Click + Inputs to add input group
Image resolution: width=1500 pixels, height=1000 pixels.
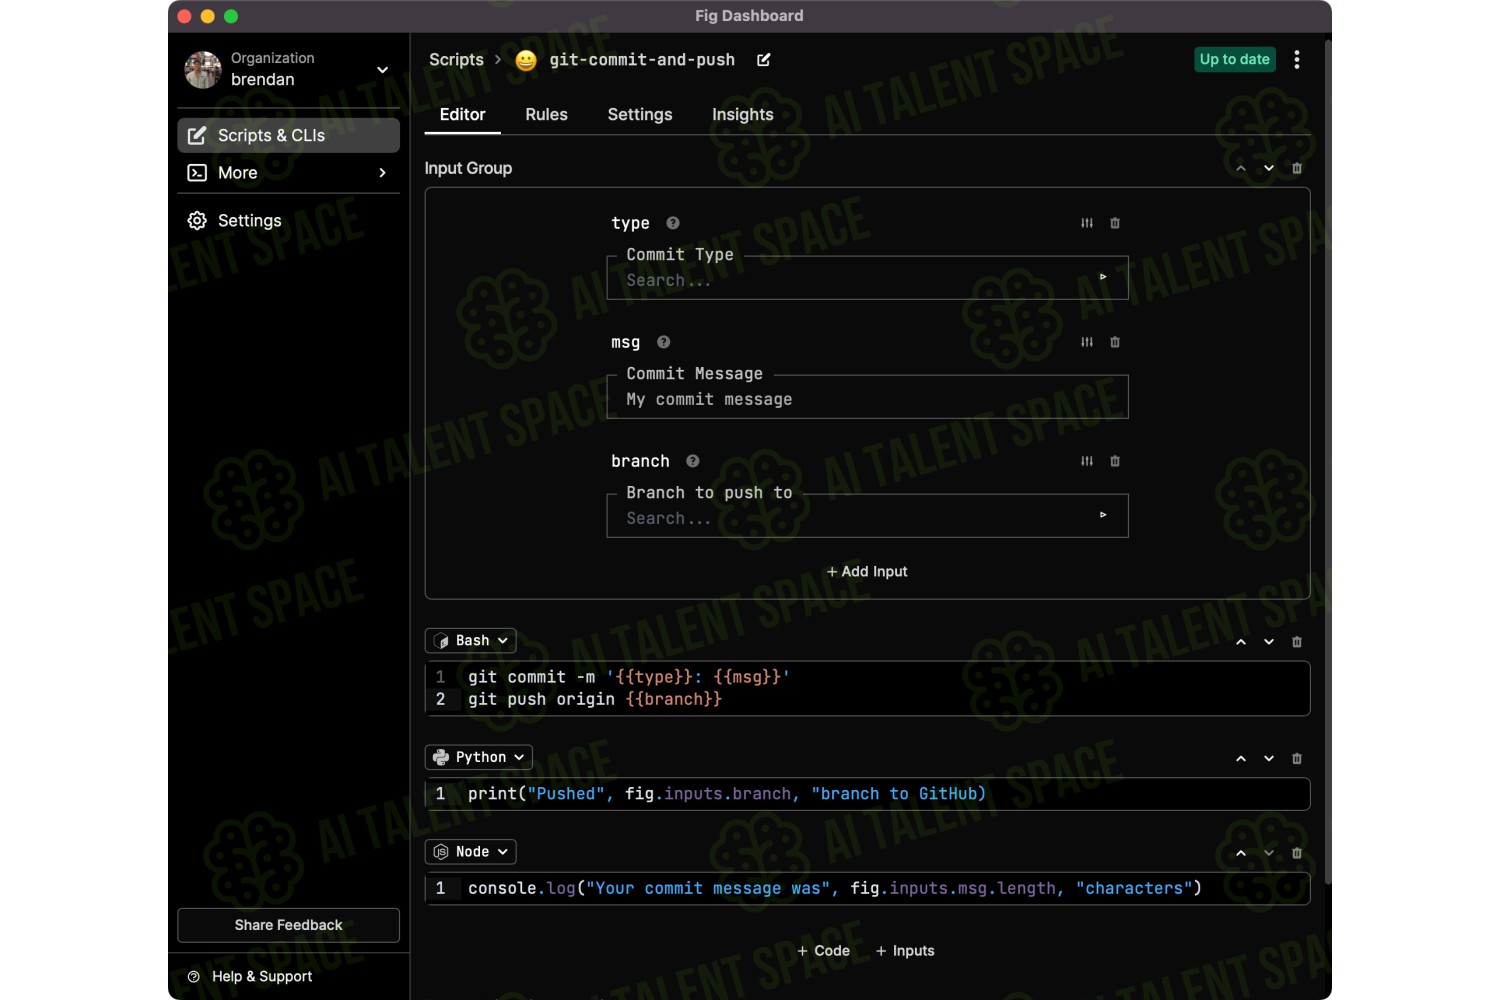tap(905, 951)
